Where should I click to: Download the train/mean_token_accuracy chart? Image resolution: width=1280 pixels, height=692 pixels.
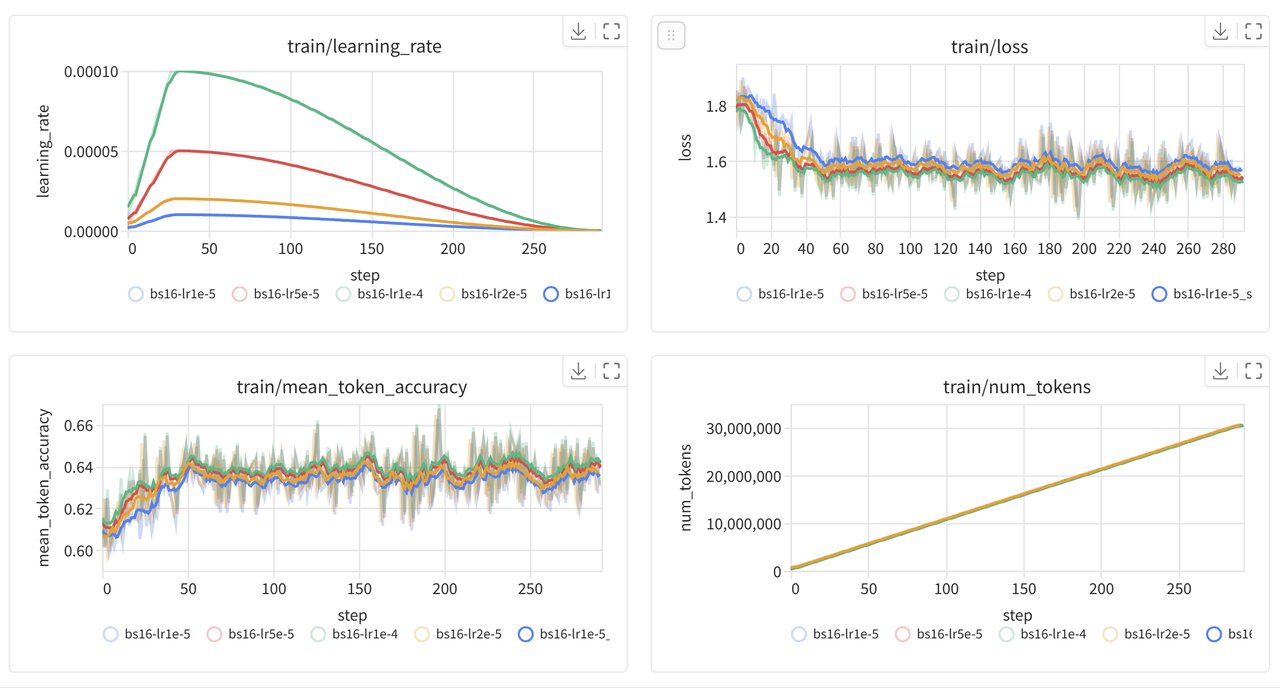coord(578,371)
